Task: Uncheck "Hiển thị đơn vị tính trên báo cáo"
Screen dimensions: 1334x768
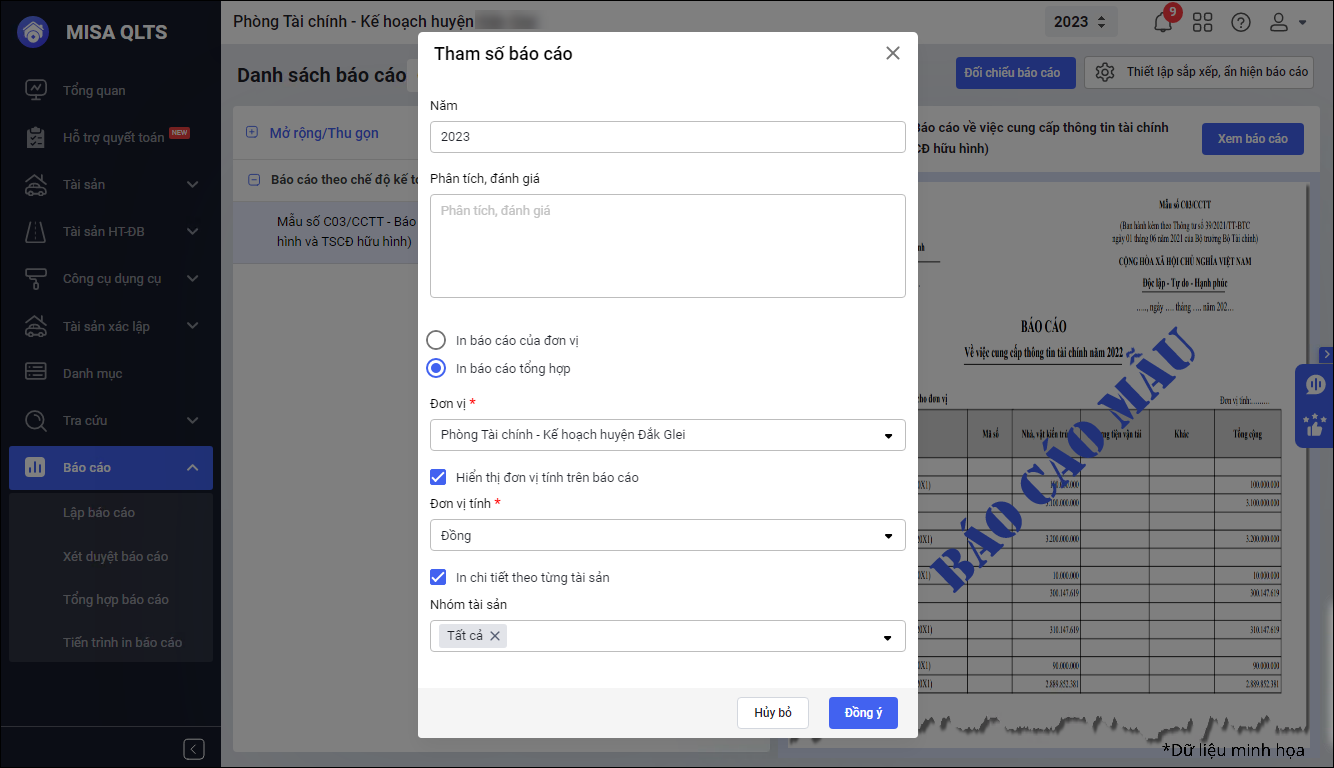Action: click(x=438, y=477)
